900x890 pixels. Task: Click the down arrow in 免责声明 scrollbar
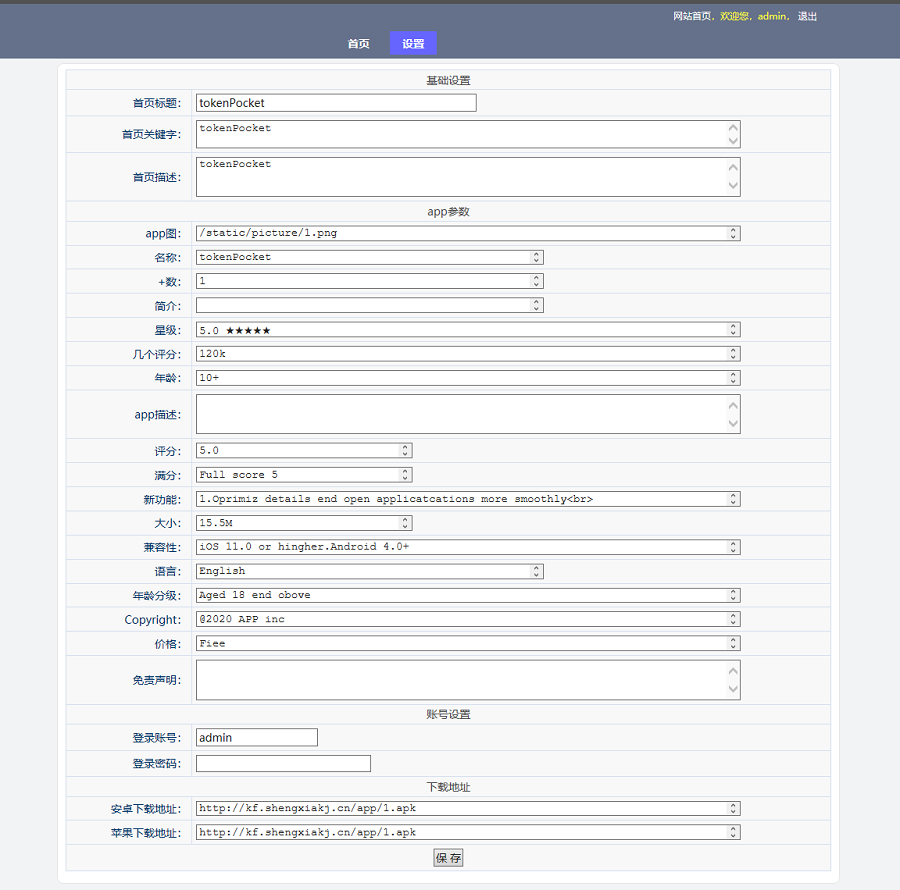point(733,689)
